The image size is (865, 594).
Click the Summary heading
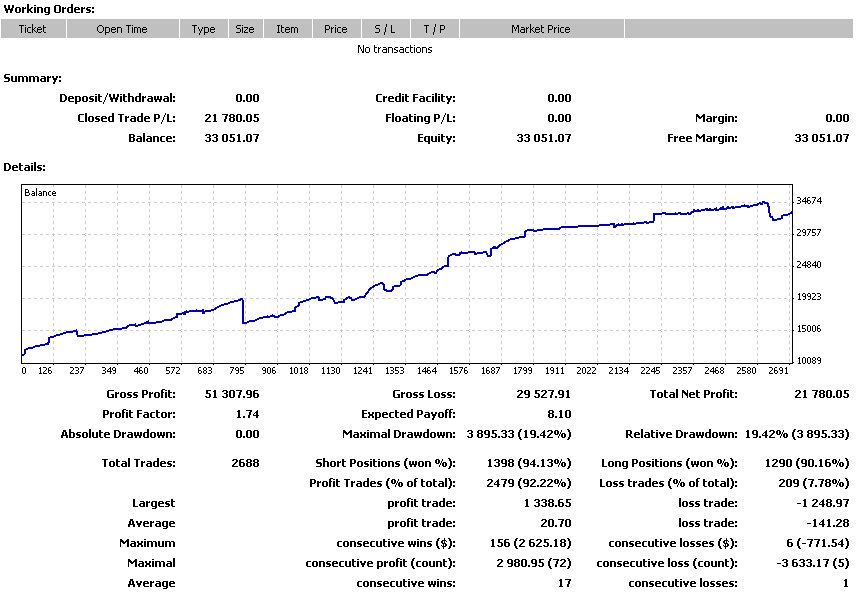(x=33, y=78)
